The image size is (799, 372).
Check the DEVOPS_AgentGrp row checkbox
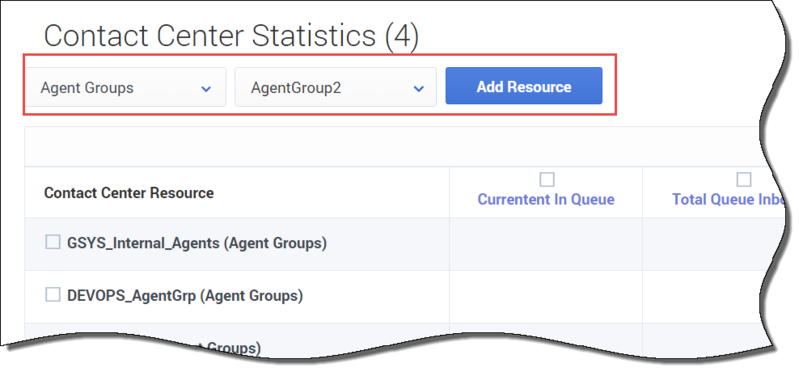[53, 295]
